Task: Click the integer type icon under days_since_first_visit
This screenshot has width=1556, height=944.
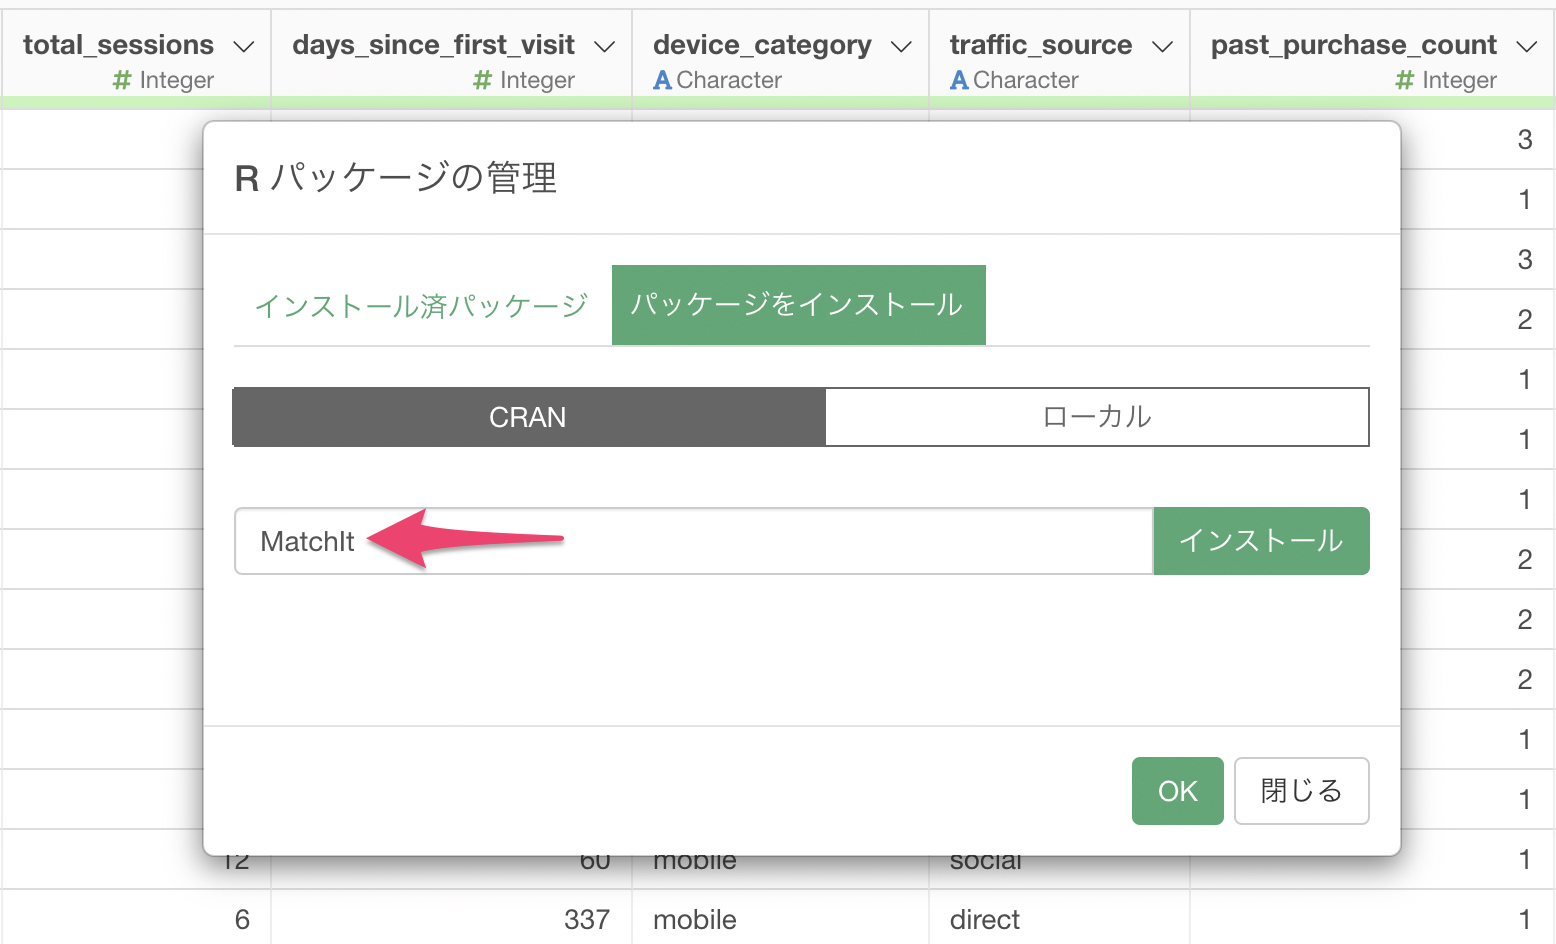Action: (x=482, y=80)
